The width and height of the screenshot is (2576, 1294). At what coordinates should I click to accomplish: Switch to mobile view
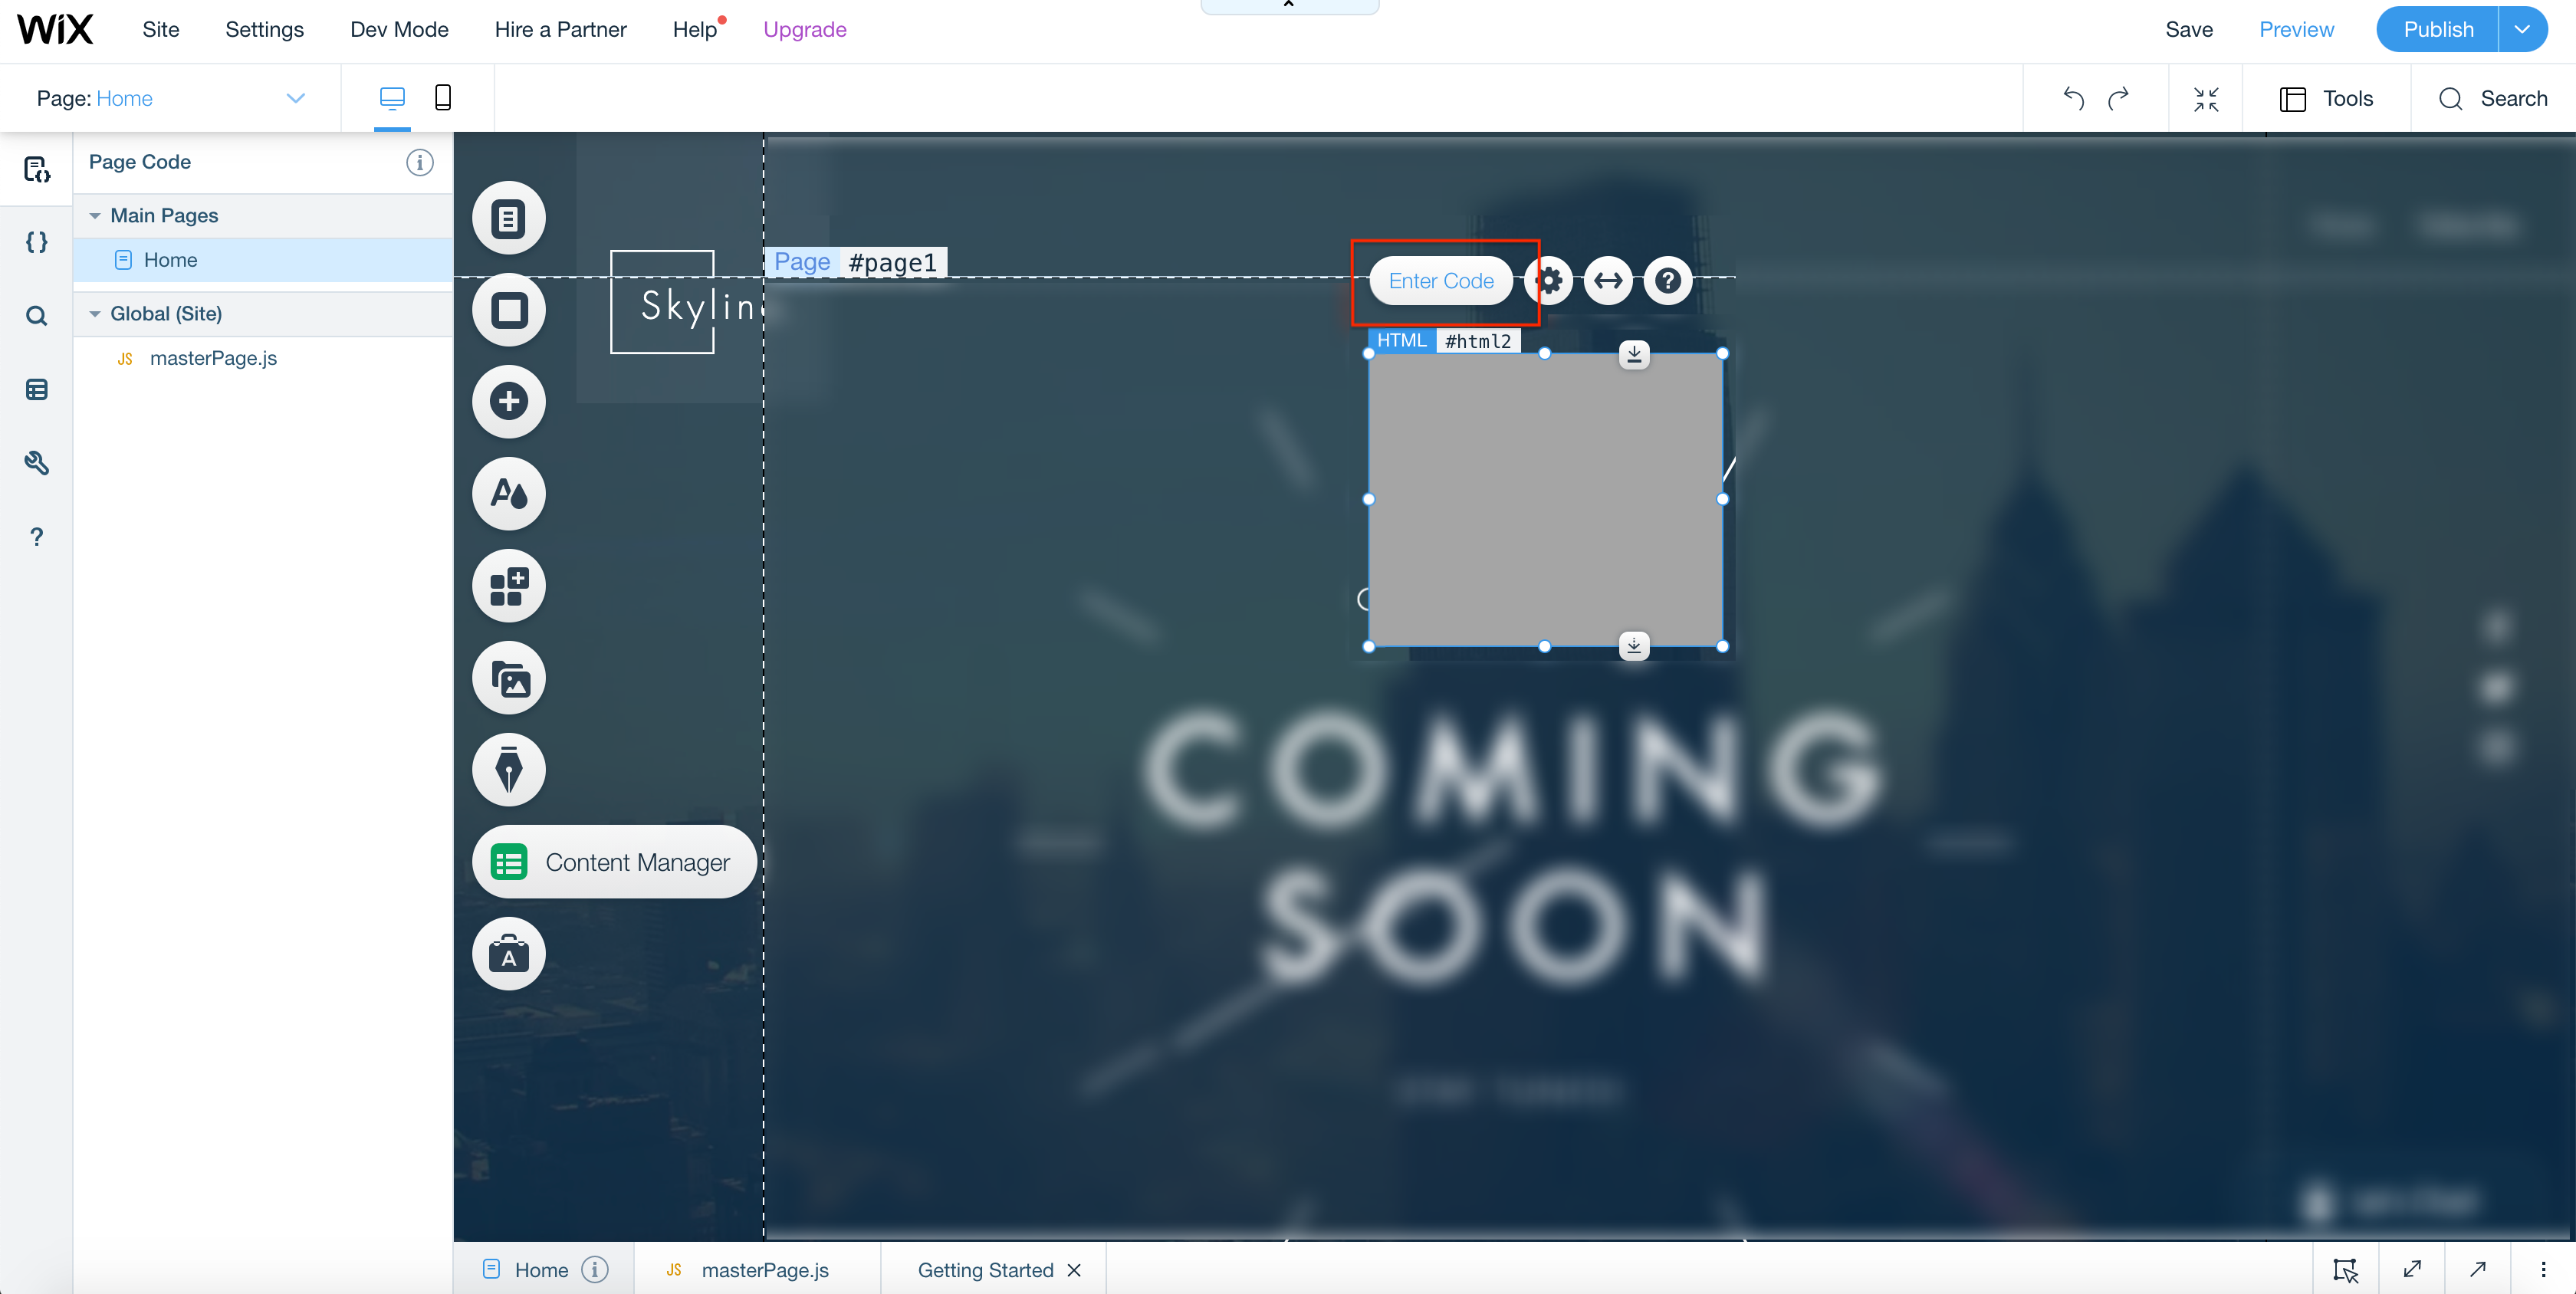(443, 98)
